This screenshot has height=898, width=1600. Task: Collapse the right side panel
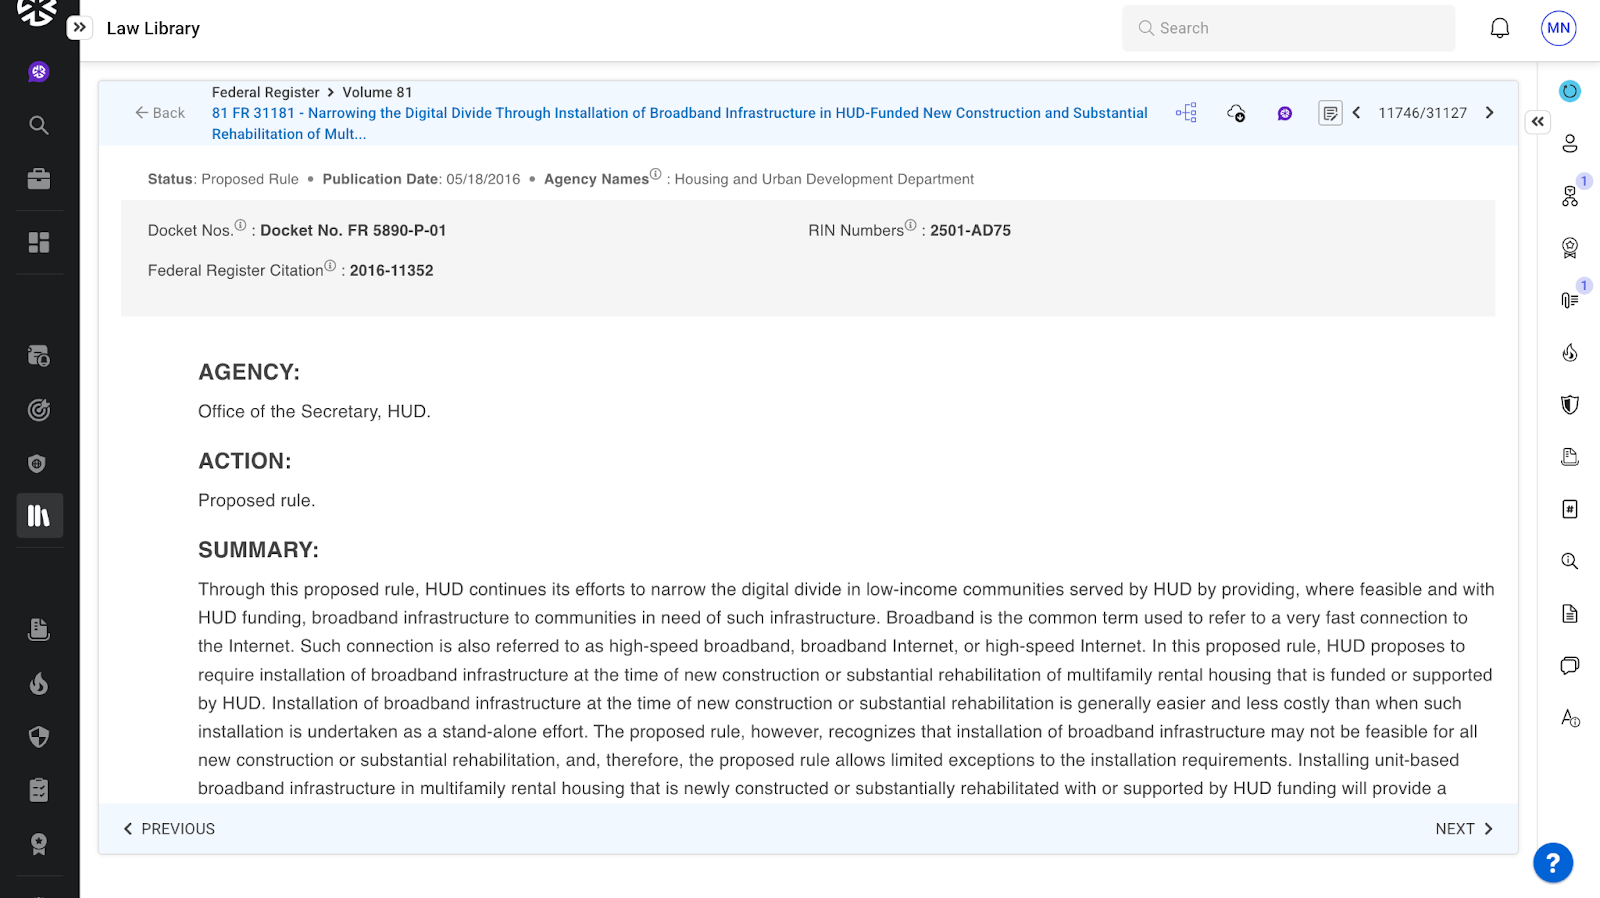coord(1537,122)
